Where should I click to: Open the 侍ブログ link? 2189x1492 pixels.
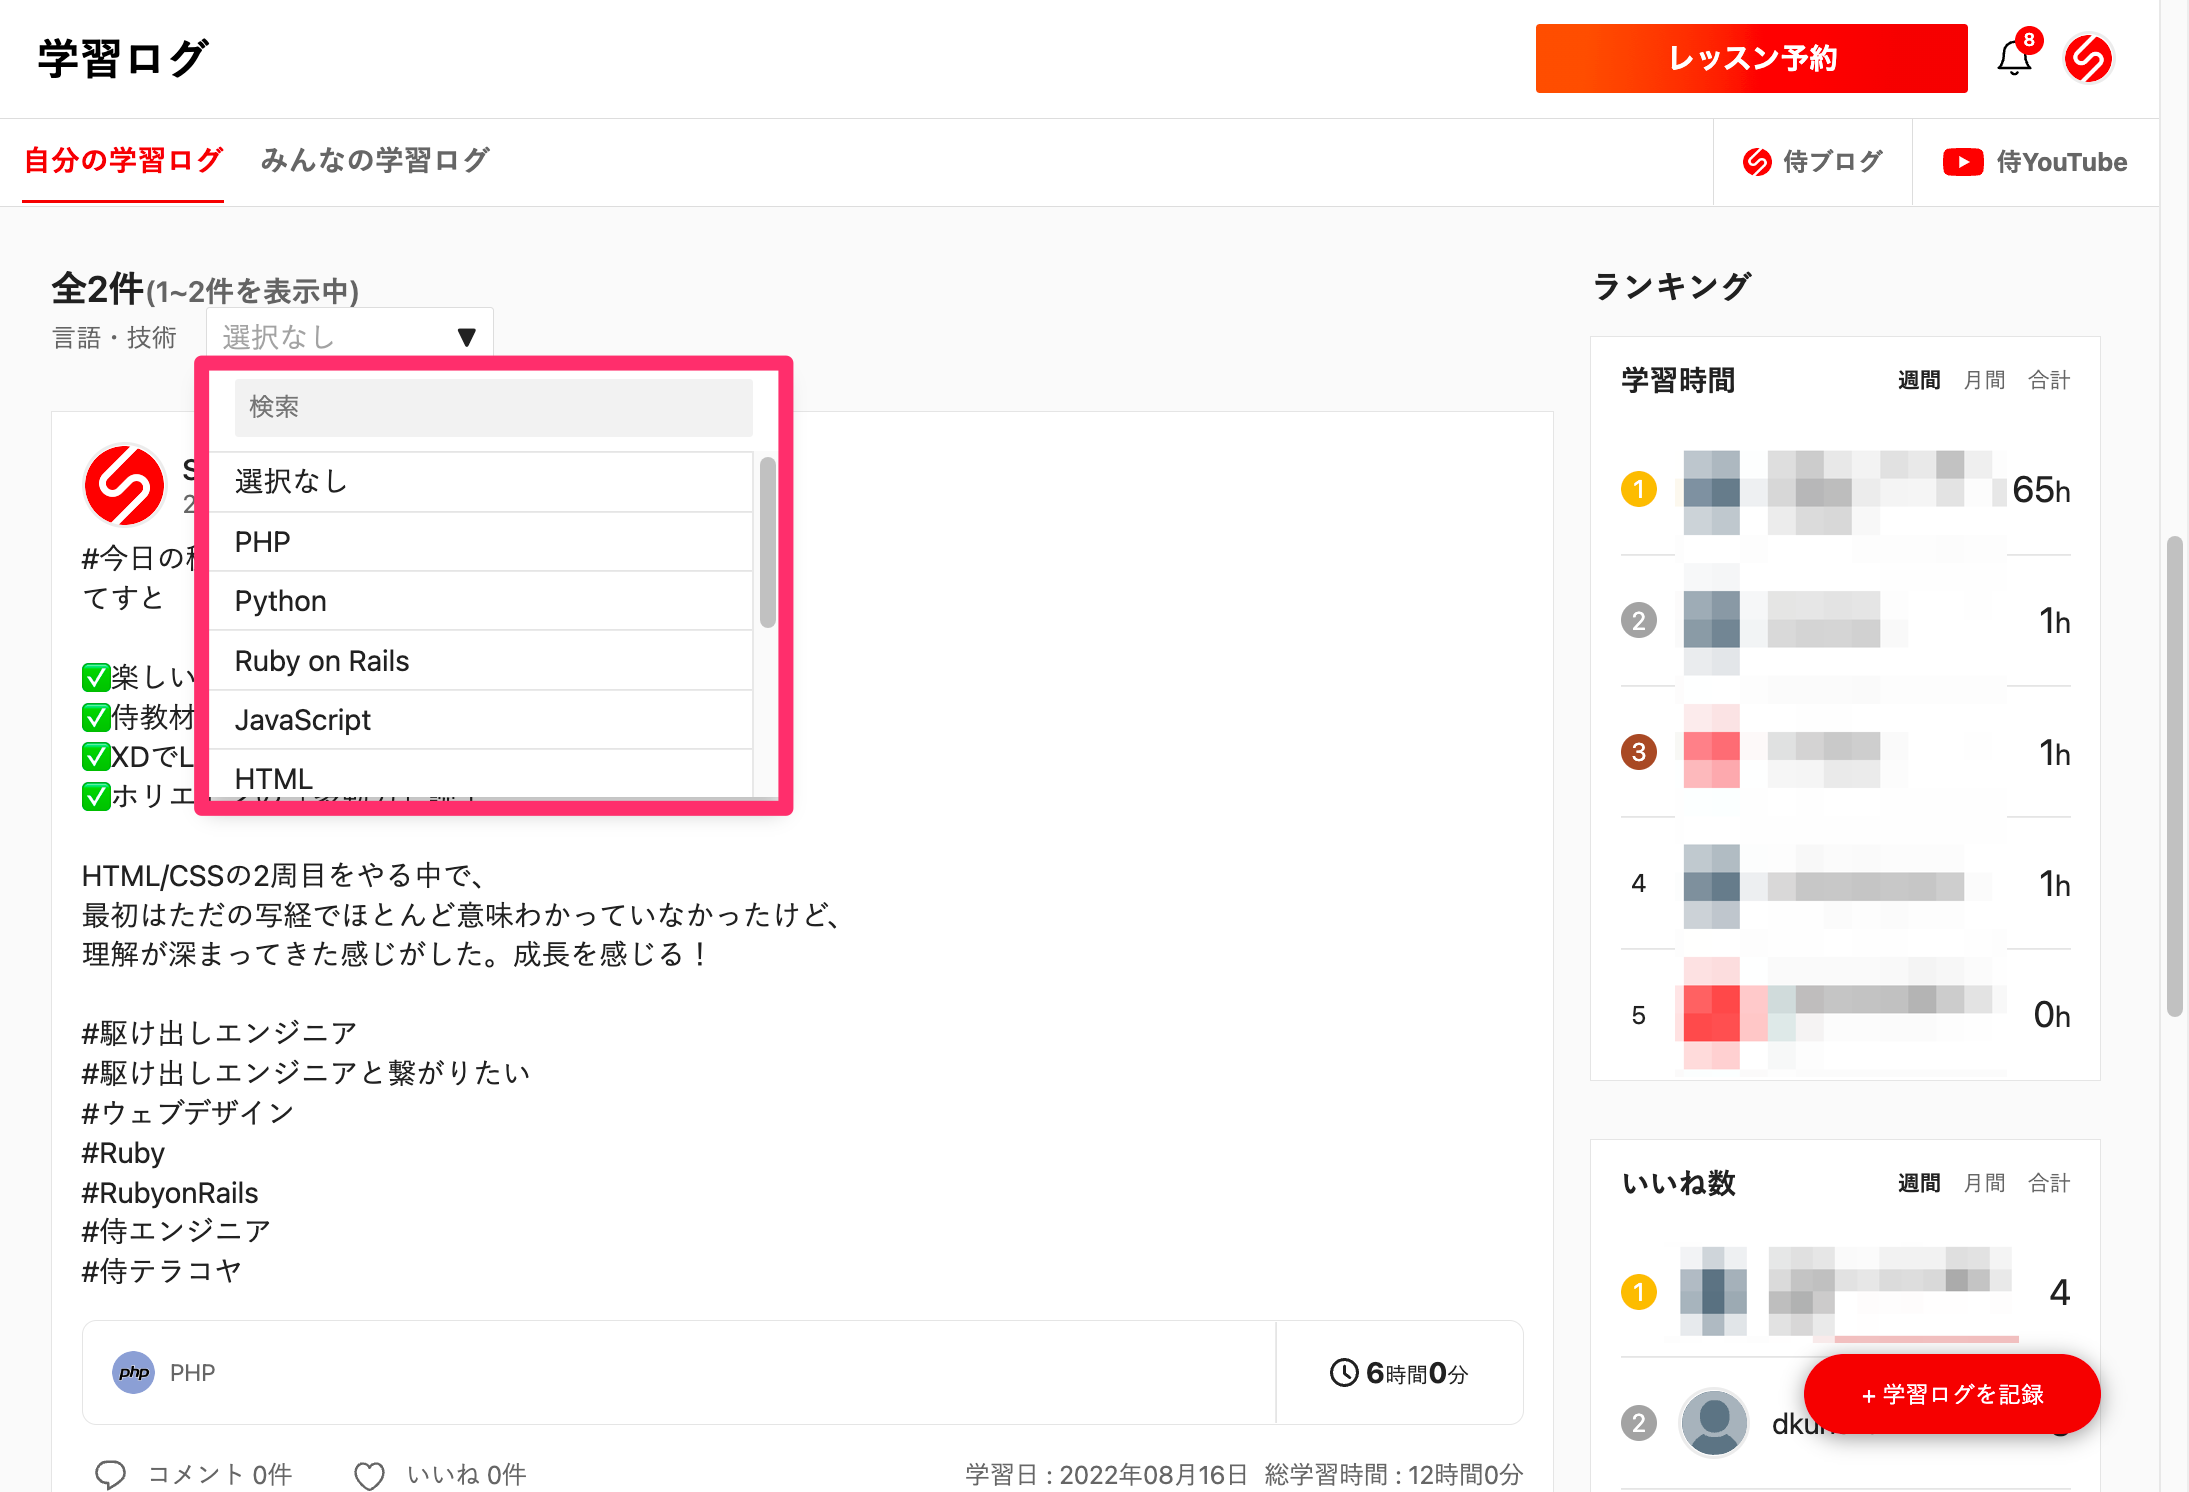[1813, 162]
